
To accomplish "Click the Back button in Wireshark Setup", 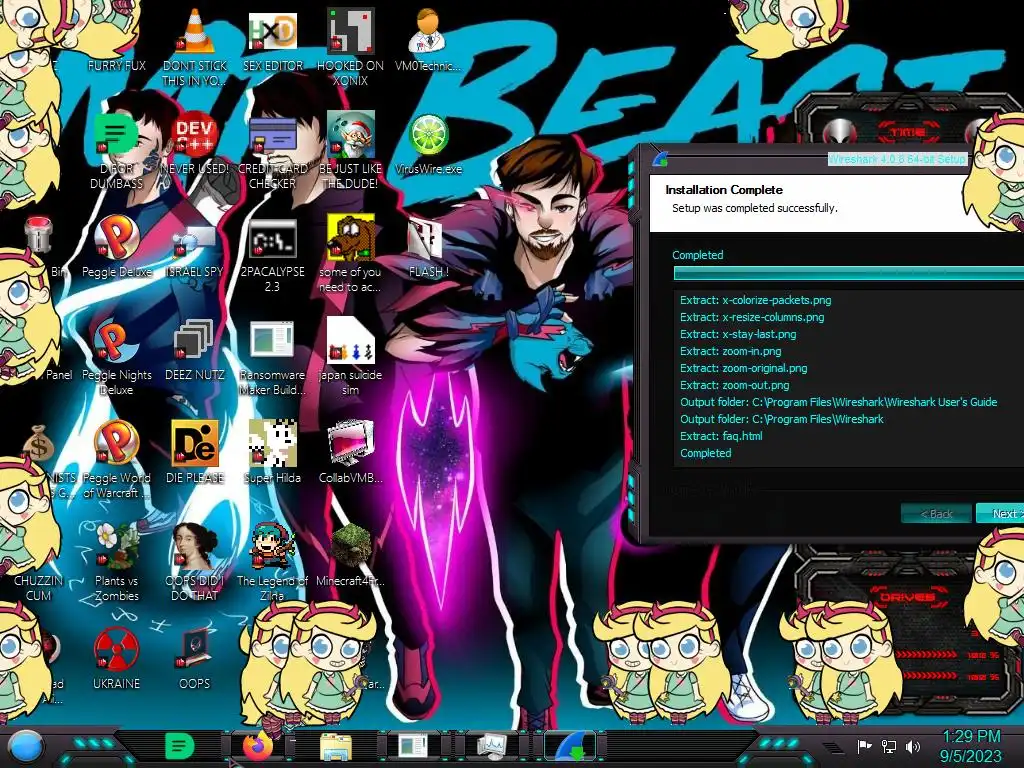I will click(x=936, y=513).
